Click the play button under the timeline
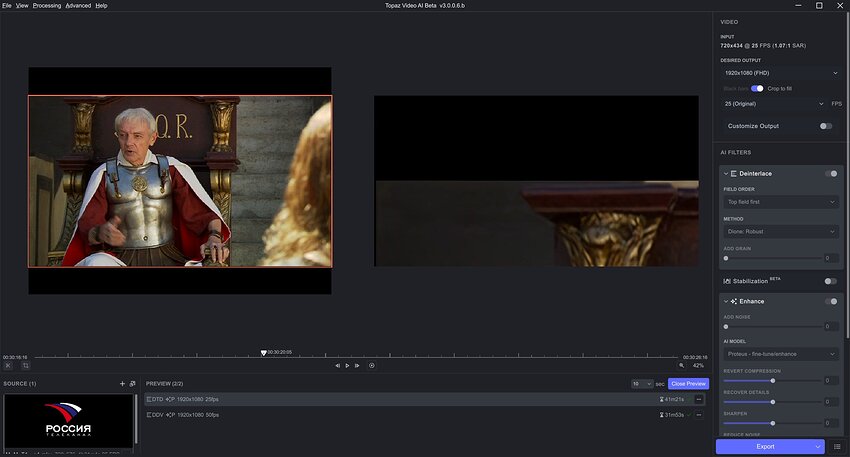The height and width of the screenshot is (457, 850). point(347,366)
